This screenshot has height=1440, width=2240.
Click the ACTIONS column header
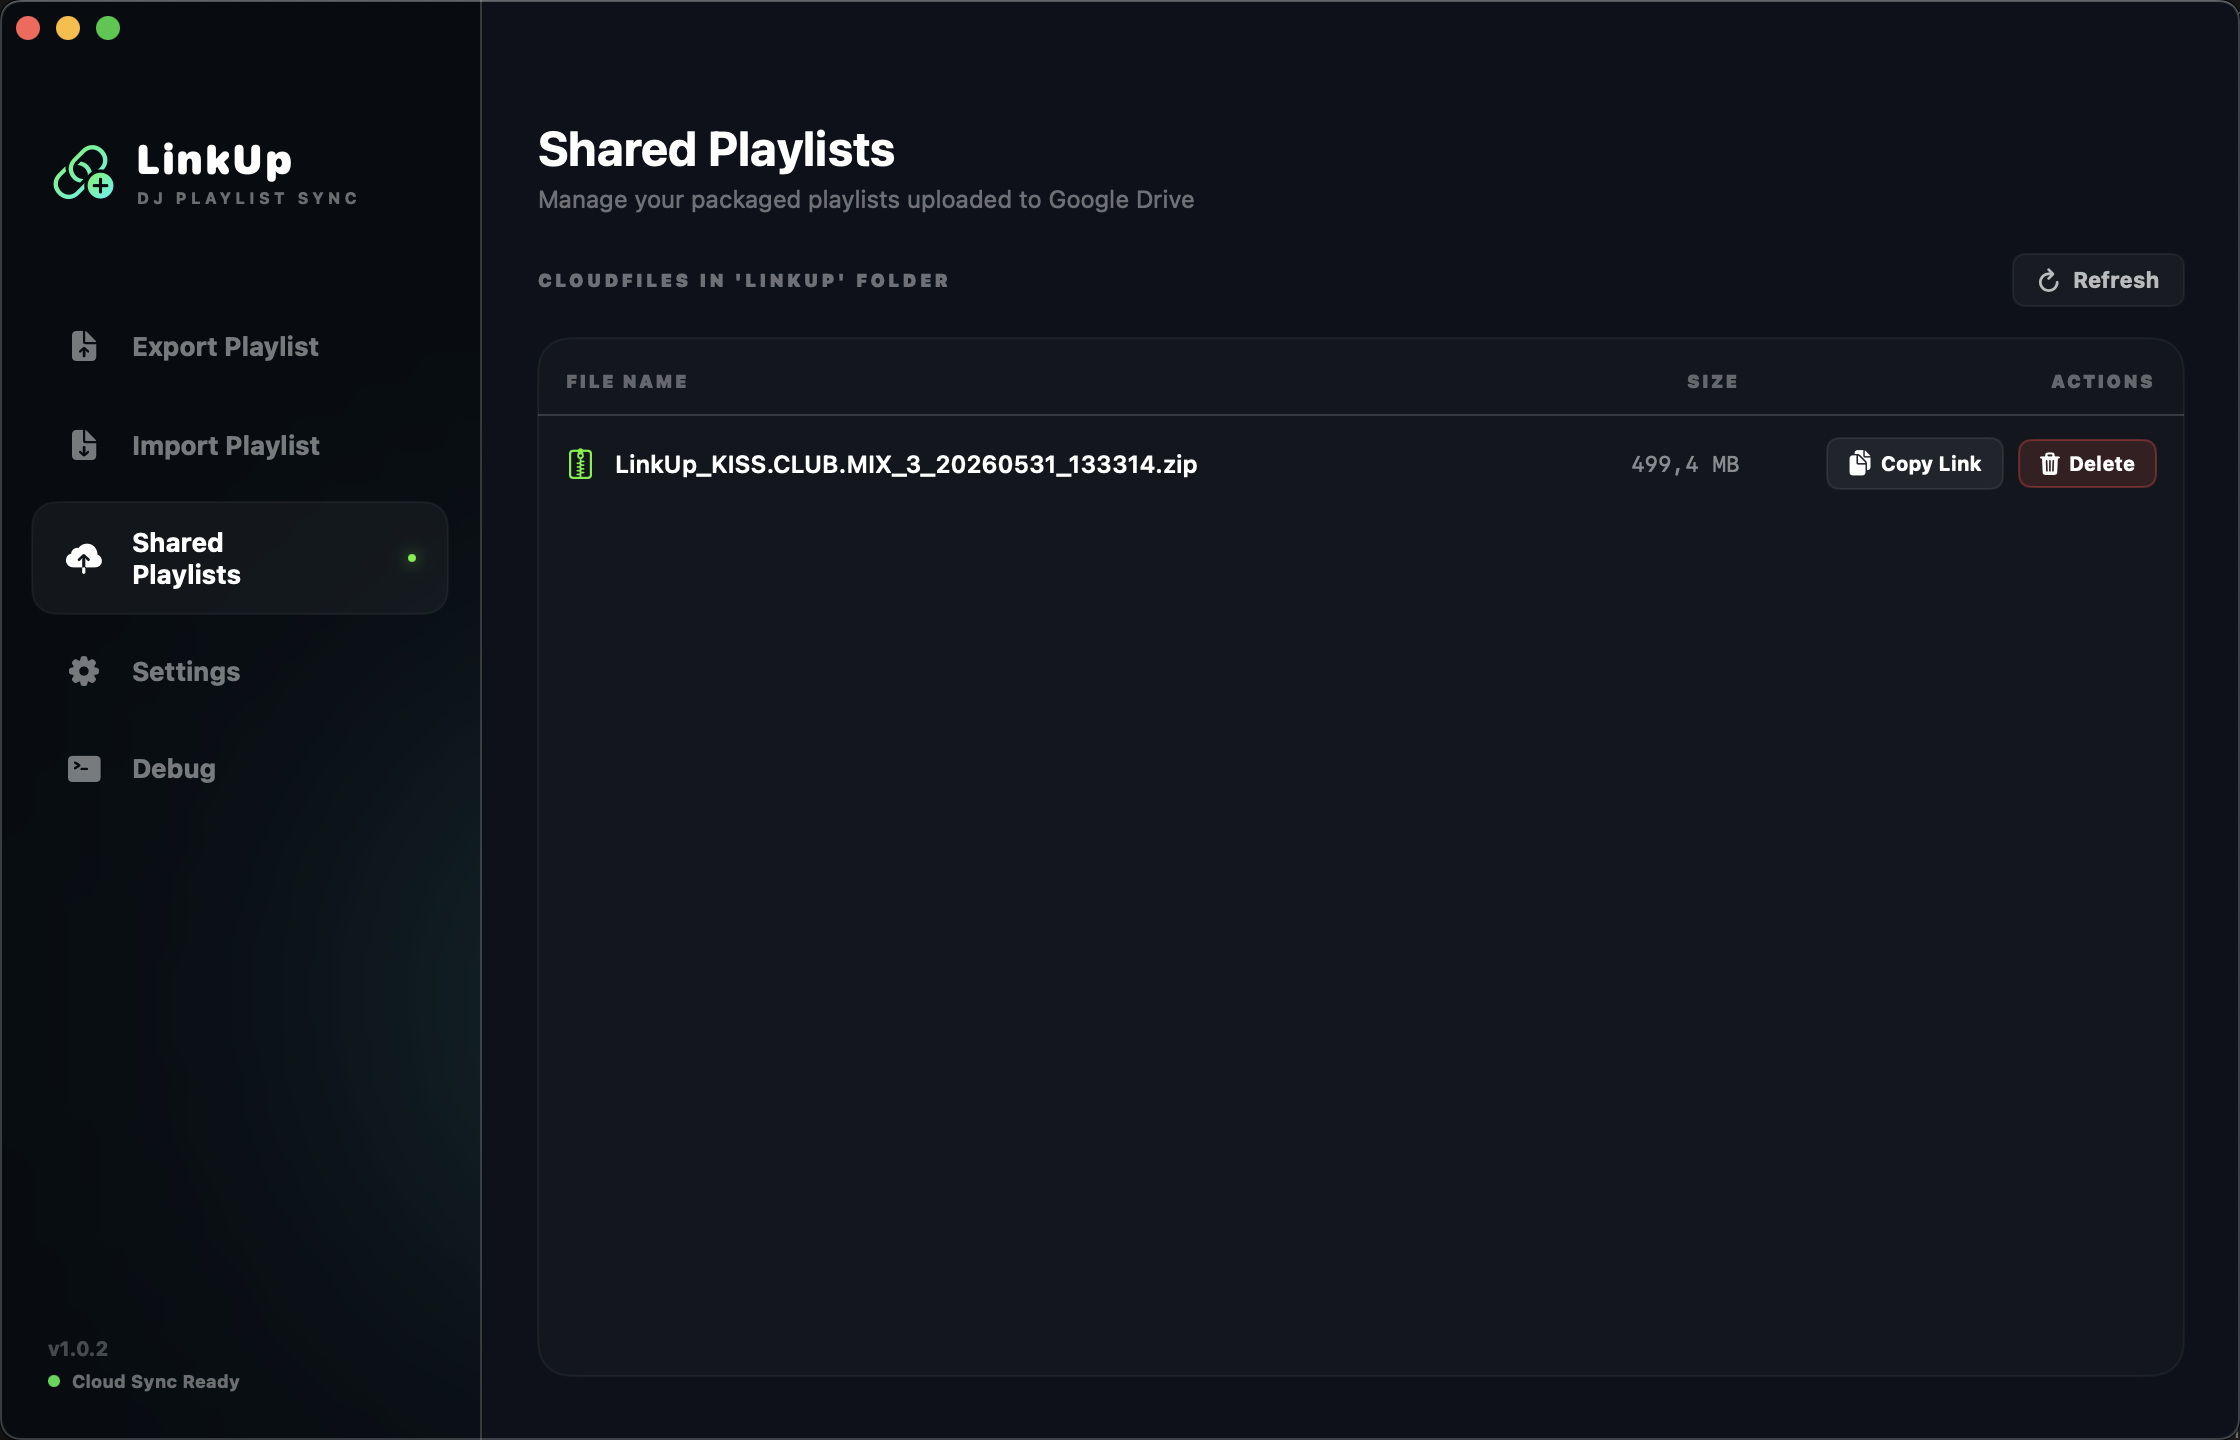pyautogui.click(x=2102, y=381)
